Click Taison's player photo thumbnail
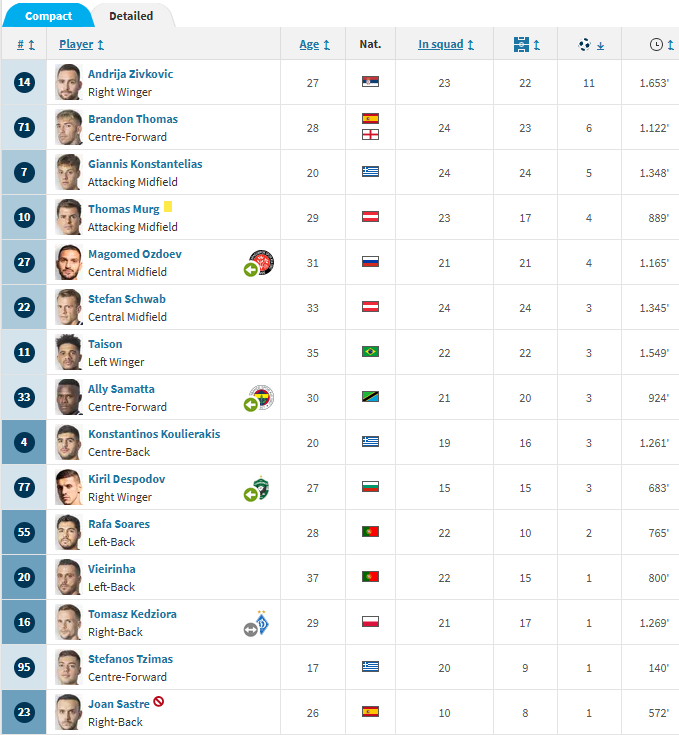This screenshot has width=679, height=735. [x=68, y=352]
